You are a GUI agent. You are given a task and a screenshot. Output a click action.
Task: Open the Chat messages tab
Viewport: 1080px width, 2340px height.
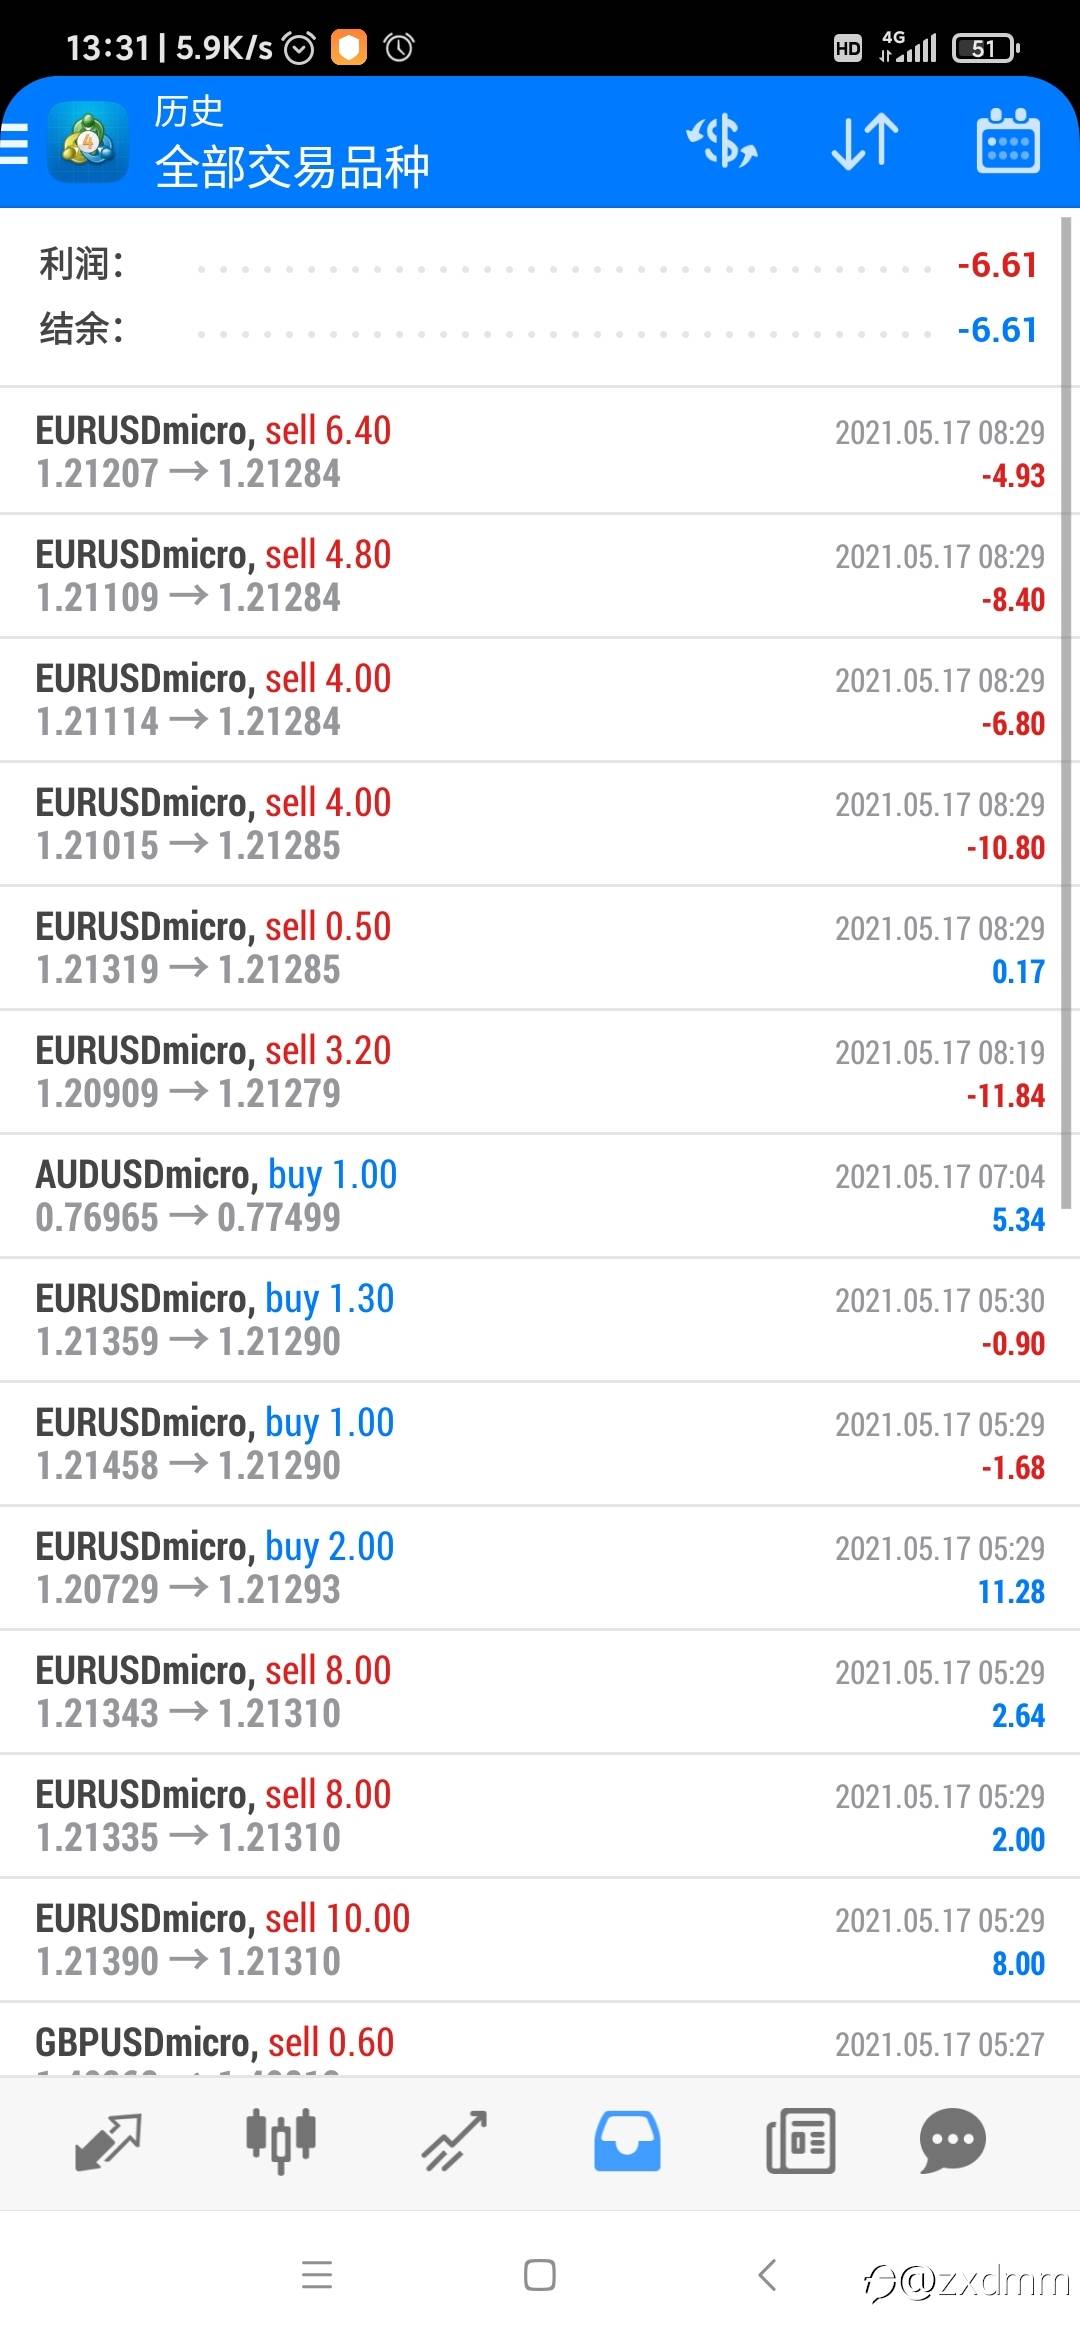952,2141
